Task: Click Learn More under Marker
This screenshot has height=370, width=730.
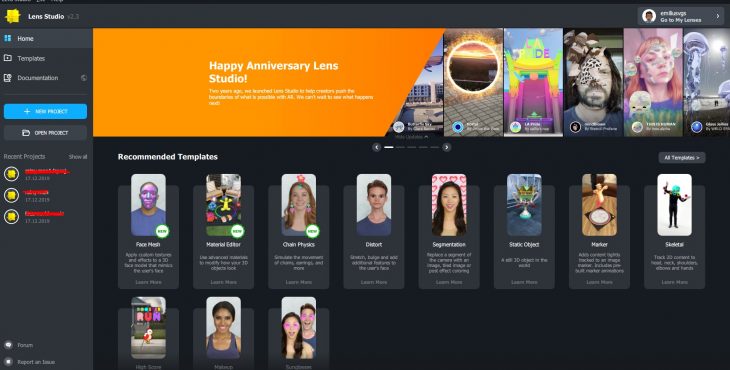Action: point(600,282)
